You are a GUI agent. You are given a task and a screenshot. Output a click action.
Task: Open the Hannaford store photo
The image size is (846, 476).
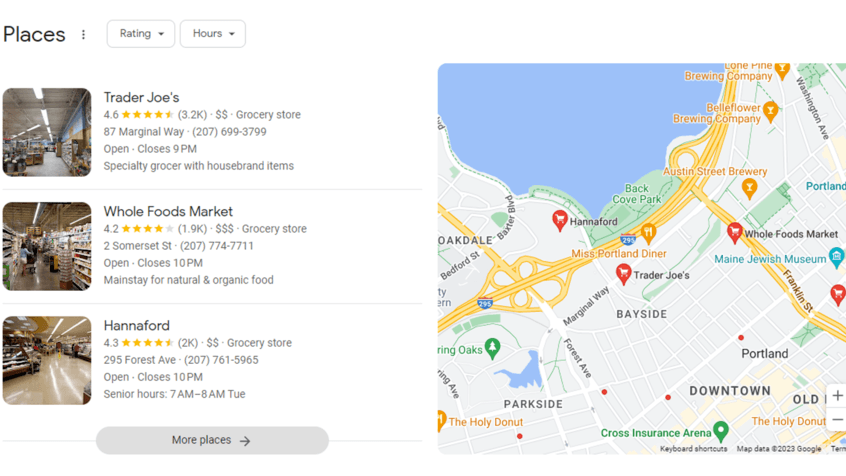[47, 361]
